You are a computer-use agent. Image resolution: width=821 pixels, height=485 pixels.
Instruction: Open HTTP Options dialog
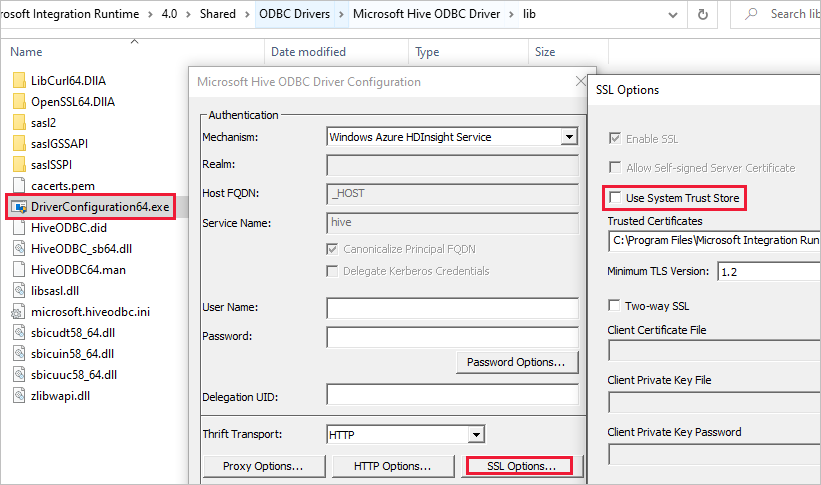(x=393, y=466)
